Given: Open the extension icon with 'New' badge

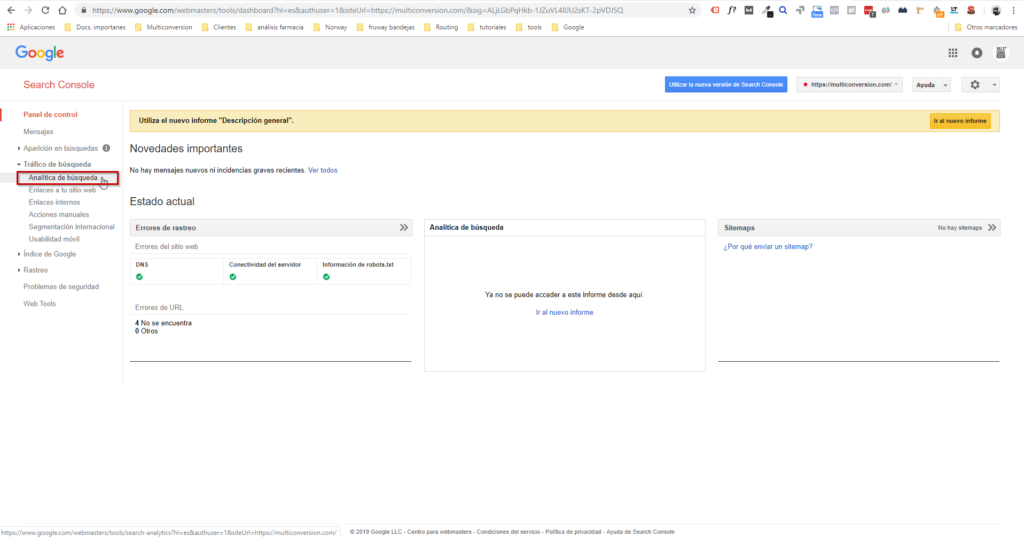Looking at the screenshot, I should [817, 11].
